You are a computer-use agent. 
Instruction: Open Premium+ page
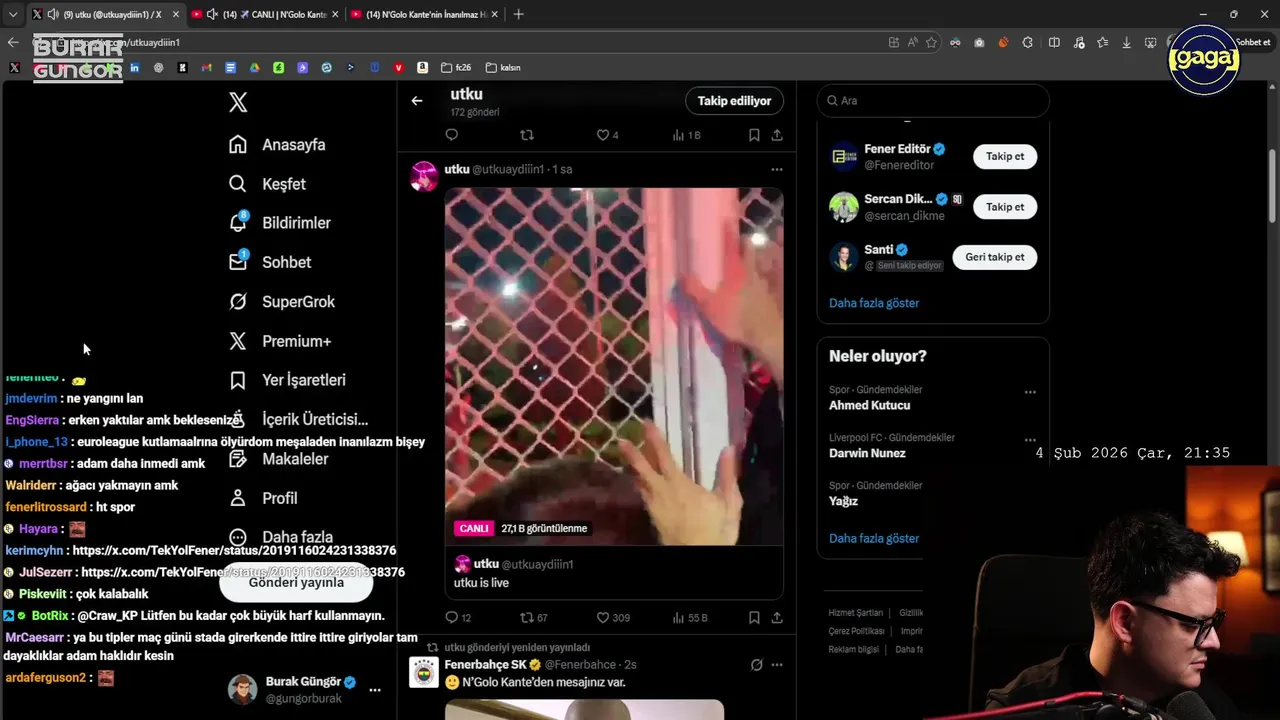pos(280,341)
